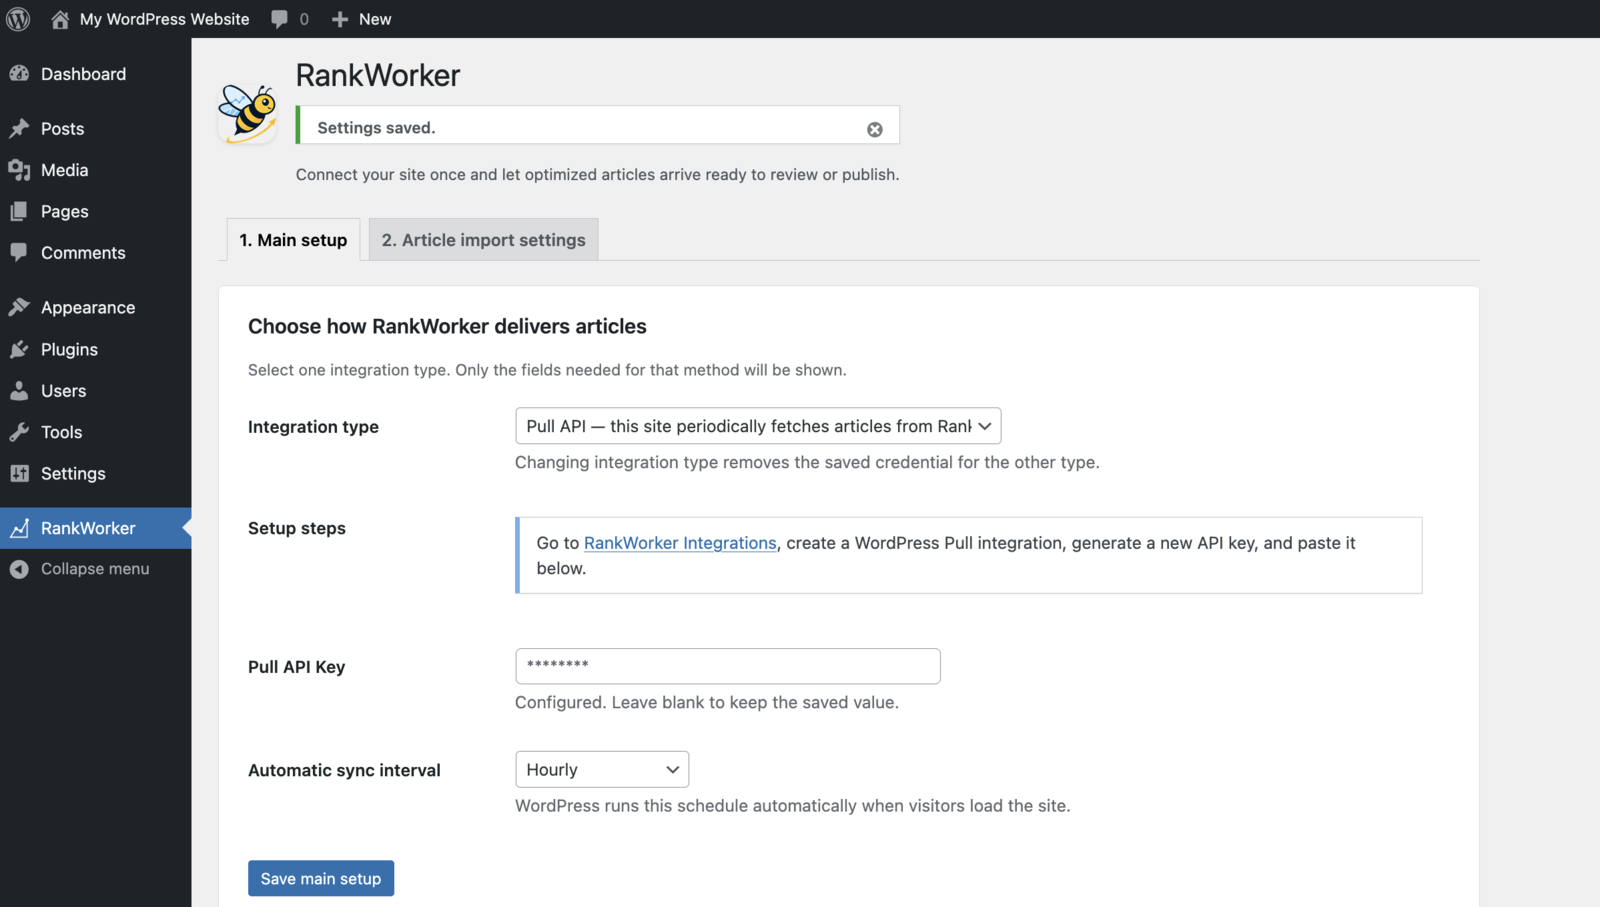Switch to Article import settings tab

484,240
